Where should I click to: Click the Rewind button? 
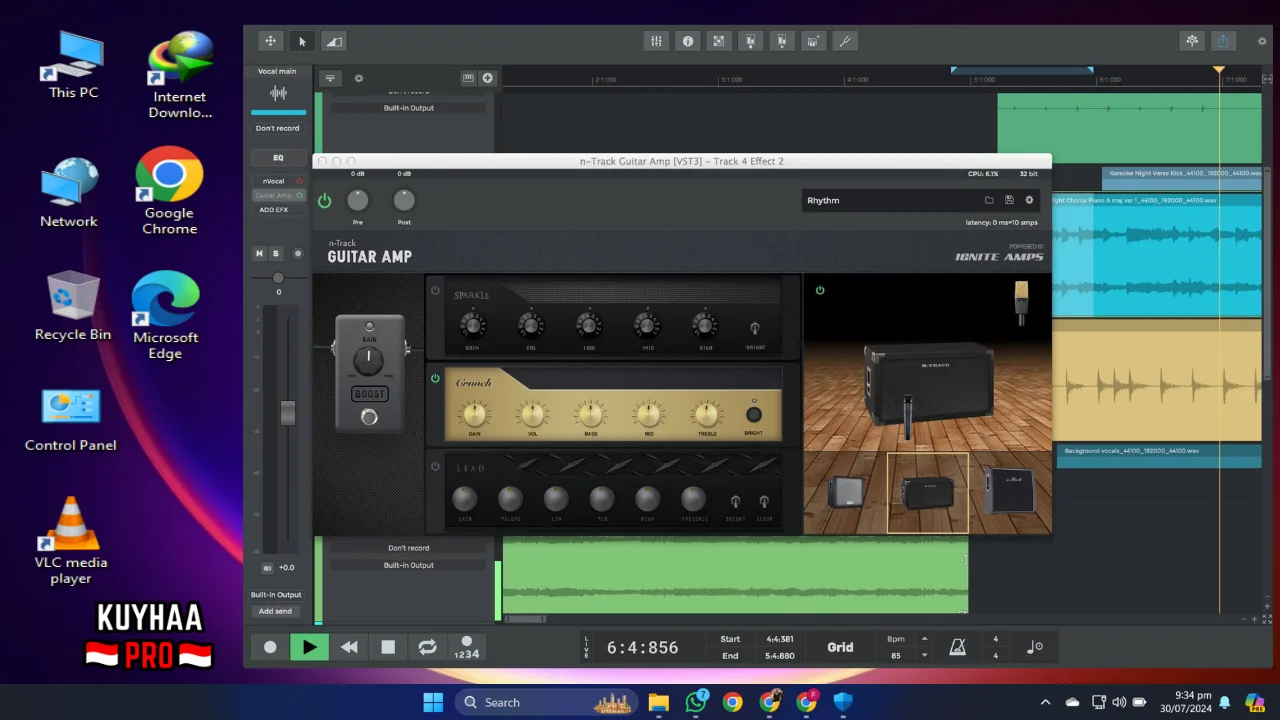[349, 647]
